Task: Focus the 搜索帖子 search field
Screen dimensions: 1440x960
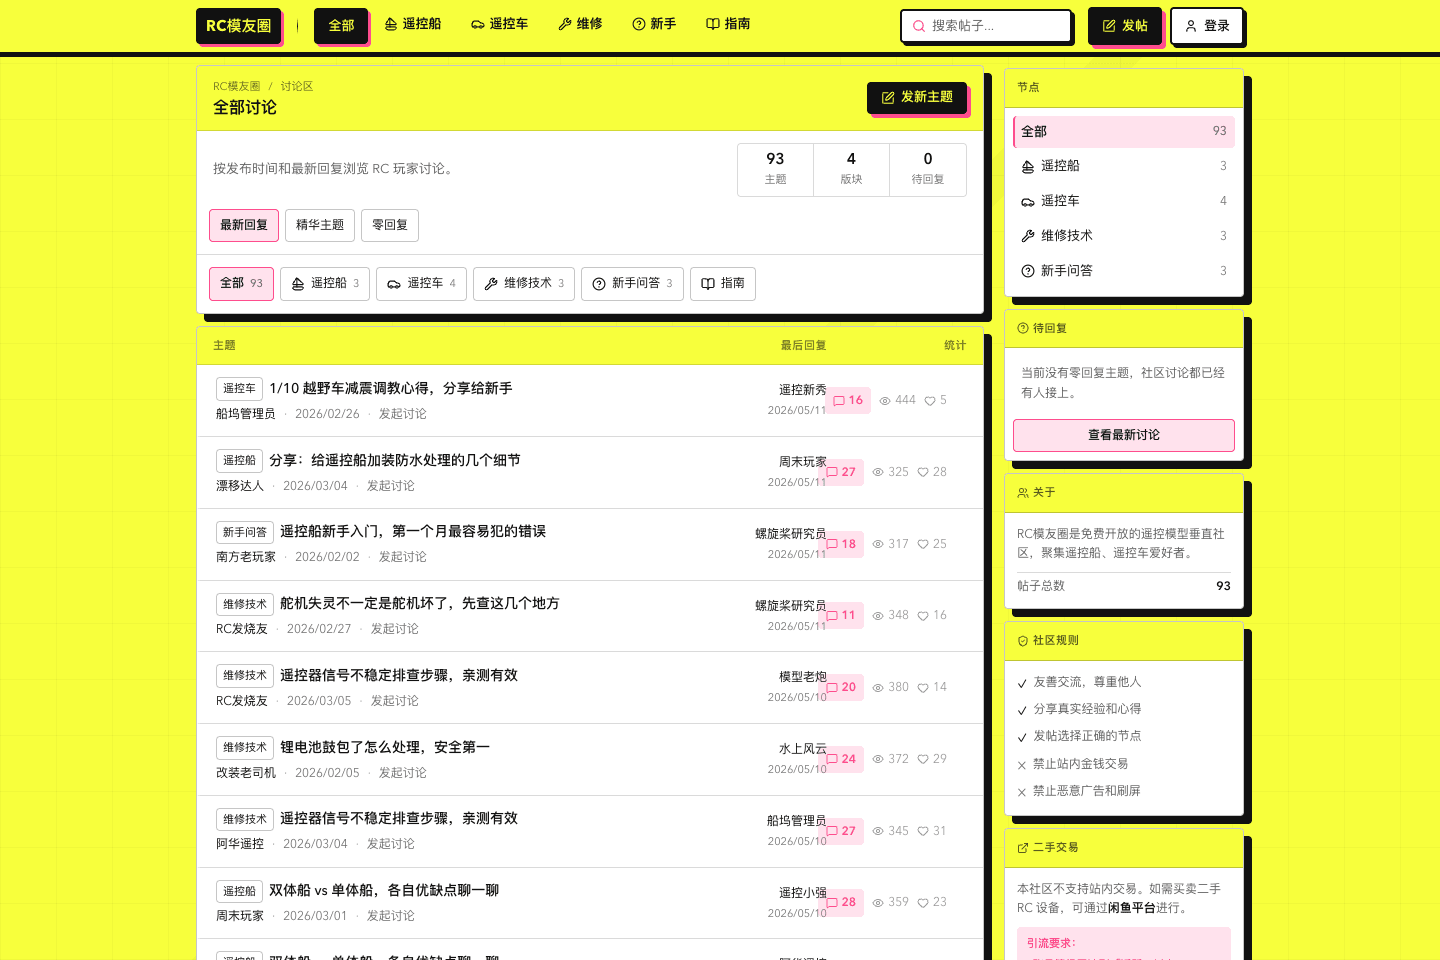Action: [x=986, y=26]
